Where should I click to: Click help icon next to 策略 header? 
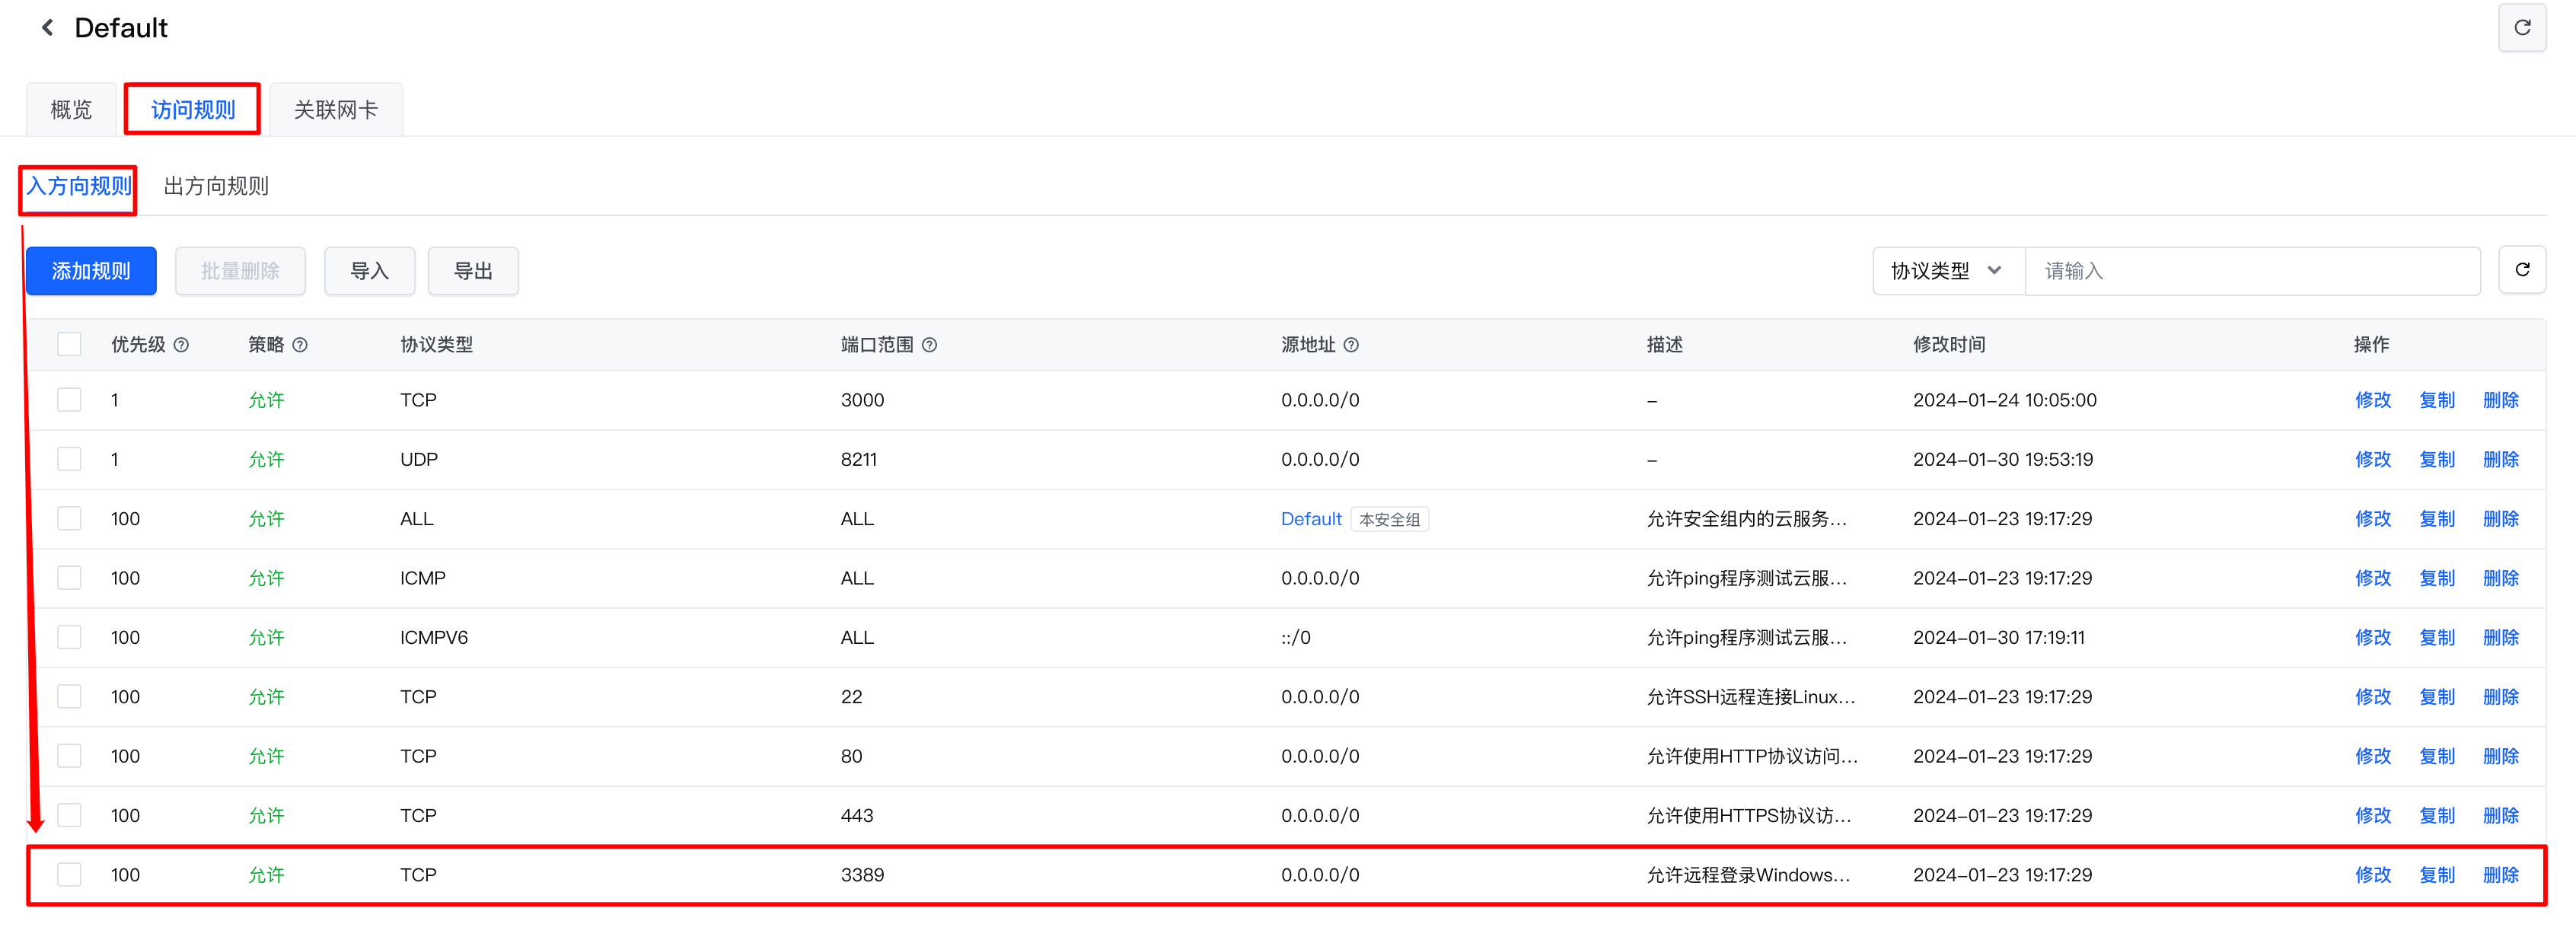(x=300, y=345)
